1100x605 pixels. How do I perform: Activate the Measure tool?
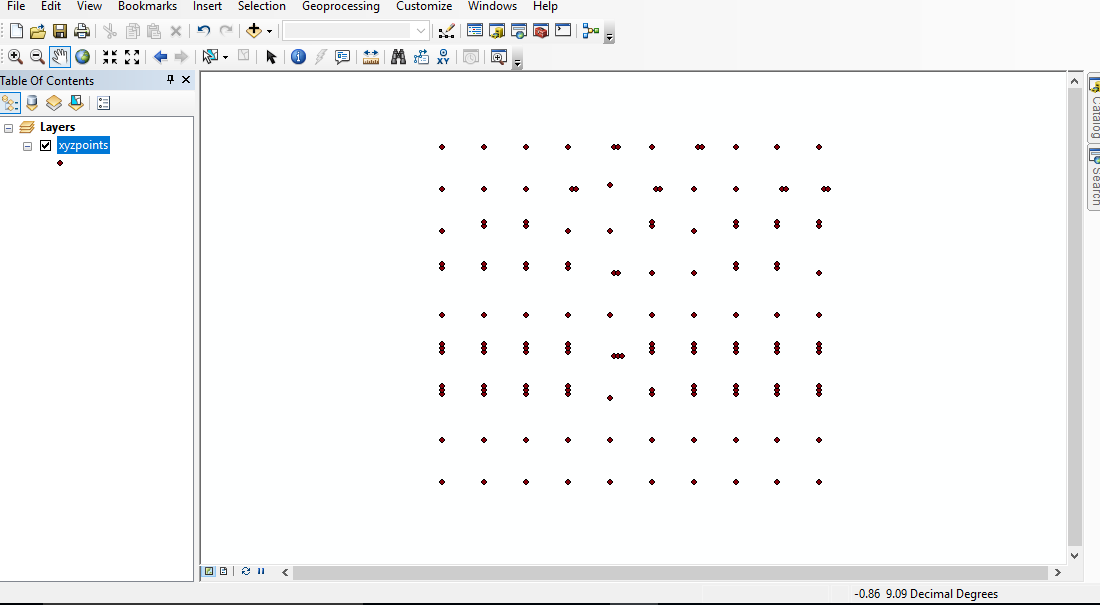point(371,57)
